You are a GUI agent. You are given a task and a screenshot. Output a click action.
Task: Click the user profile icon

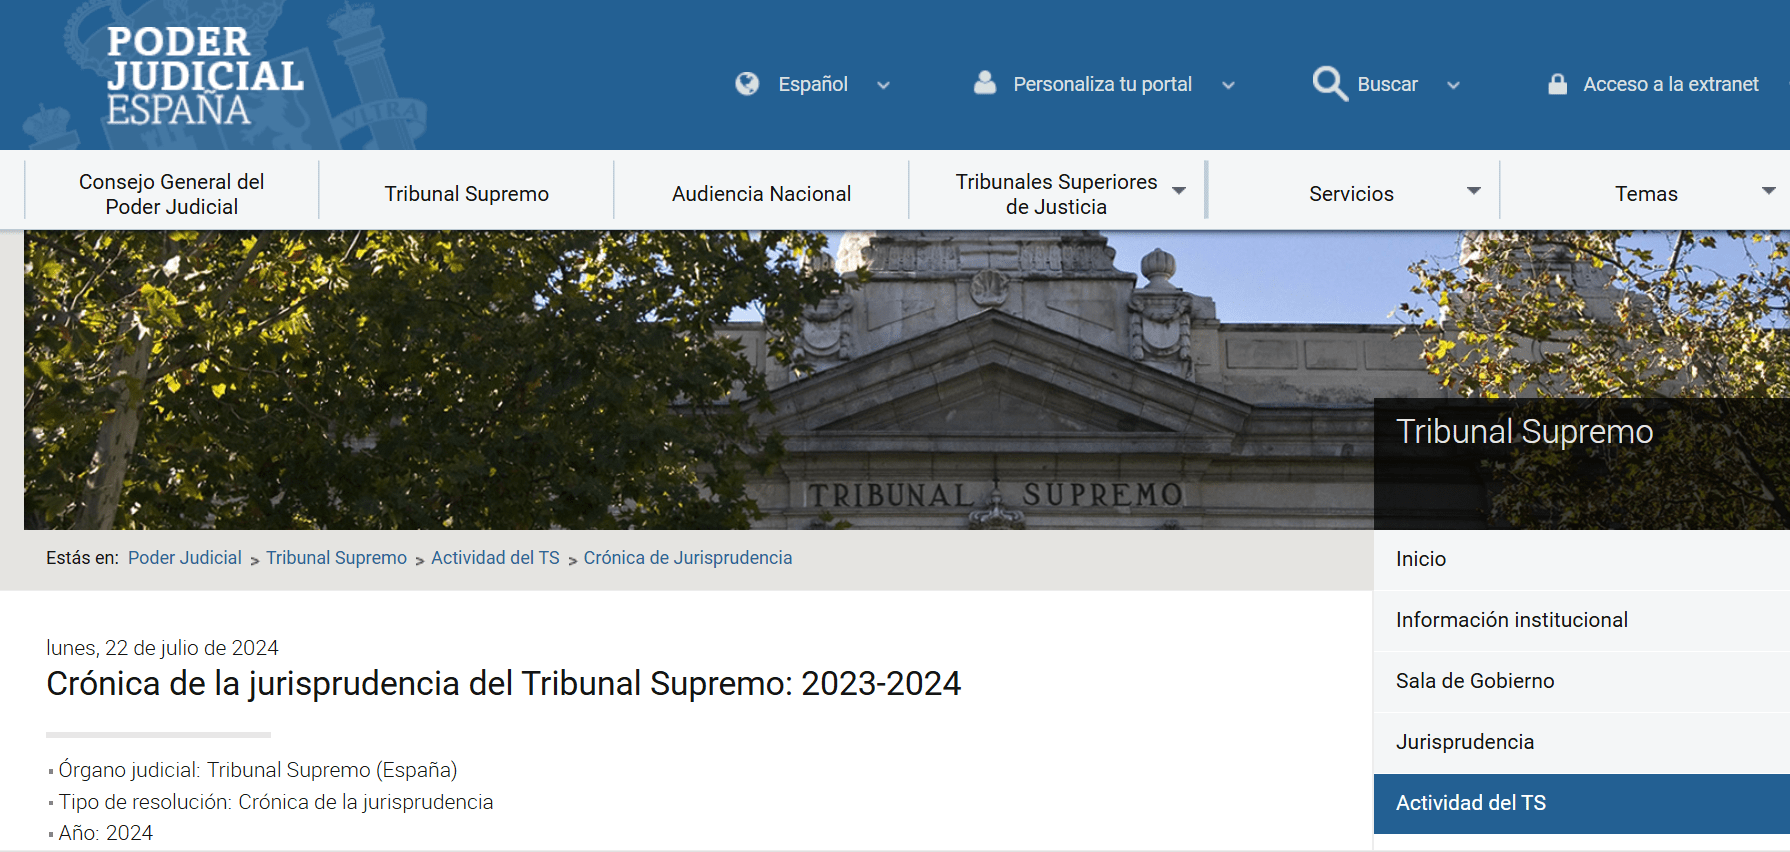tap(985, 83)
